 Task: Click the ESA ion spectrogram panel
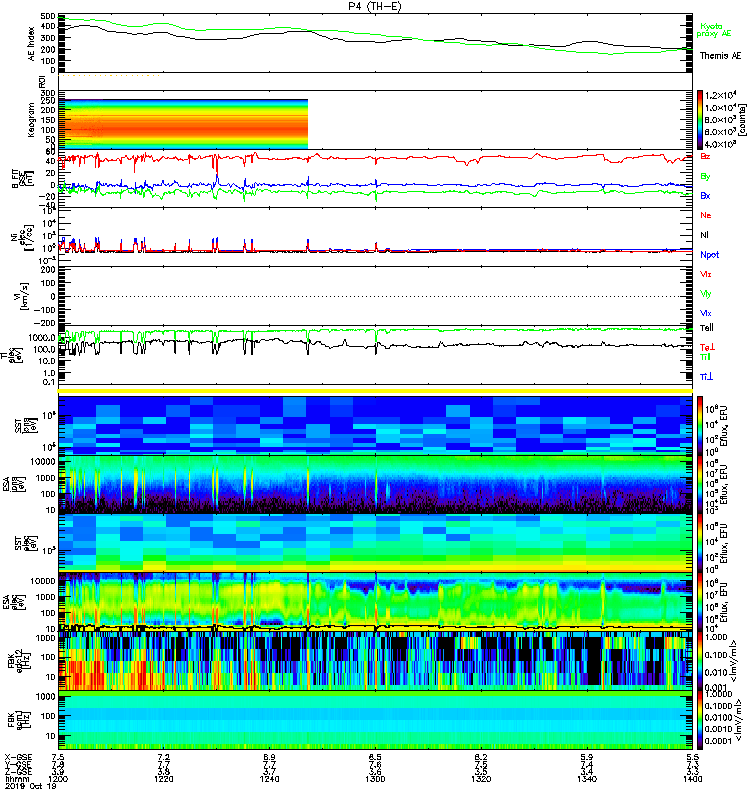coord(376,484)
